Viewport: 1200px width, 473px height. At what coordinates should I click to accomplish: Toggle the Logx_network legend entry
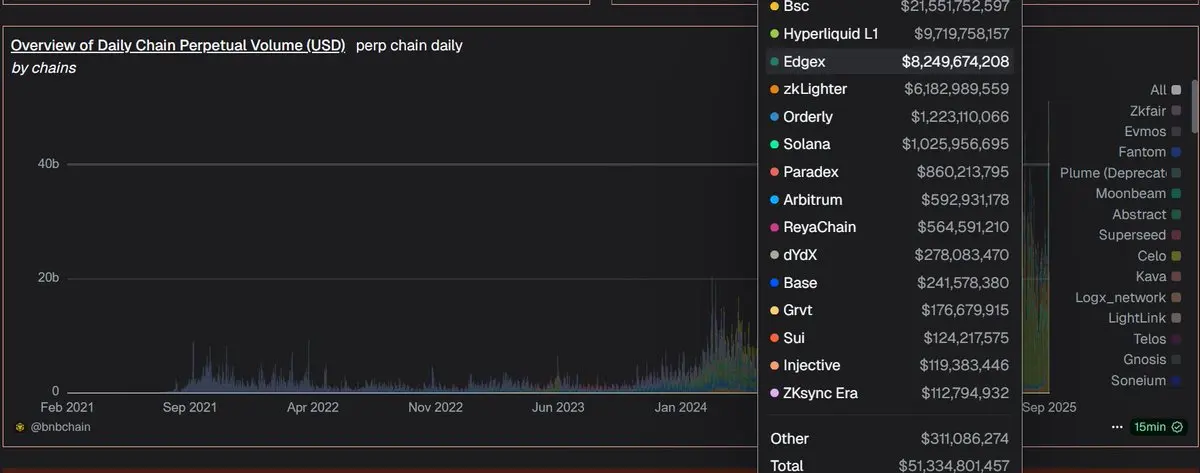1129,297
